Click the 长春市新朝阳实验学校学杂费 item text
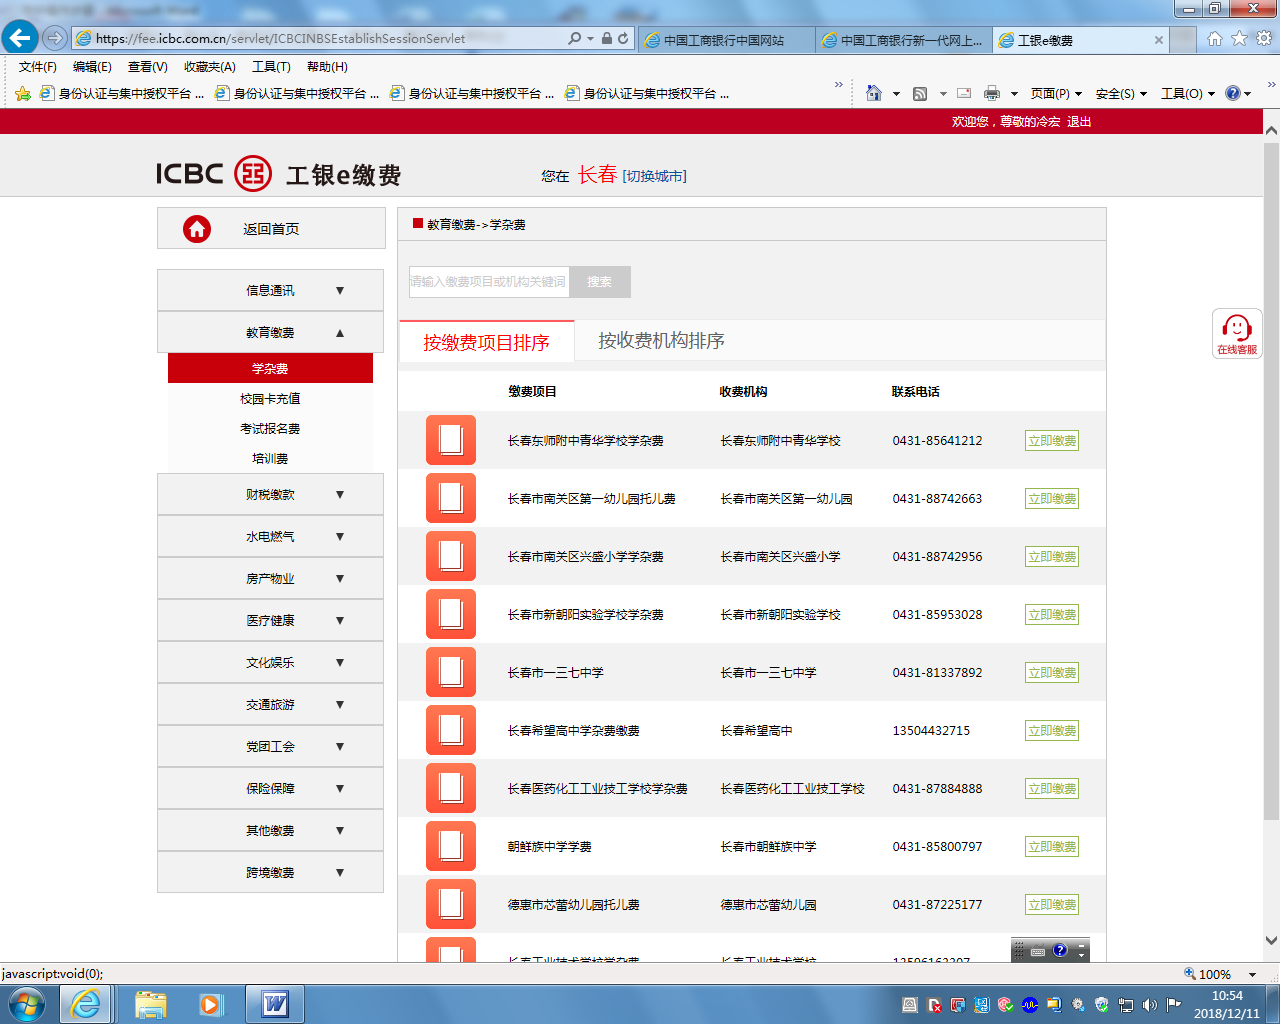The height and width of the screenshot is (1024, 1280). 586,615
